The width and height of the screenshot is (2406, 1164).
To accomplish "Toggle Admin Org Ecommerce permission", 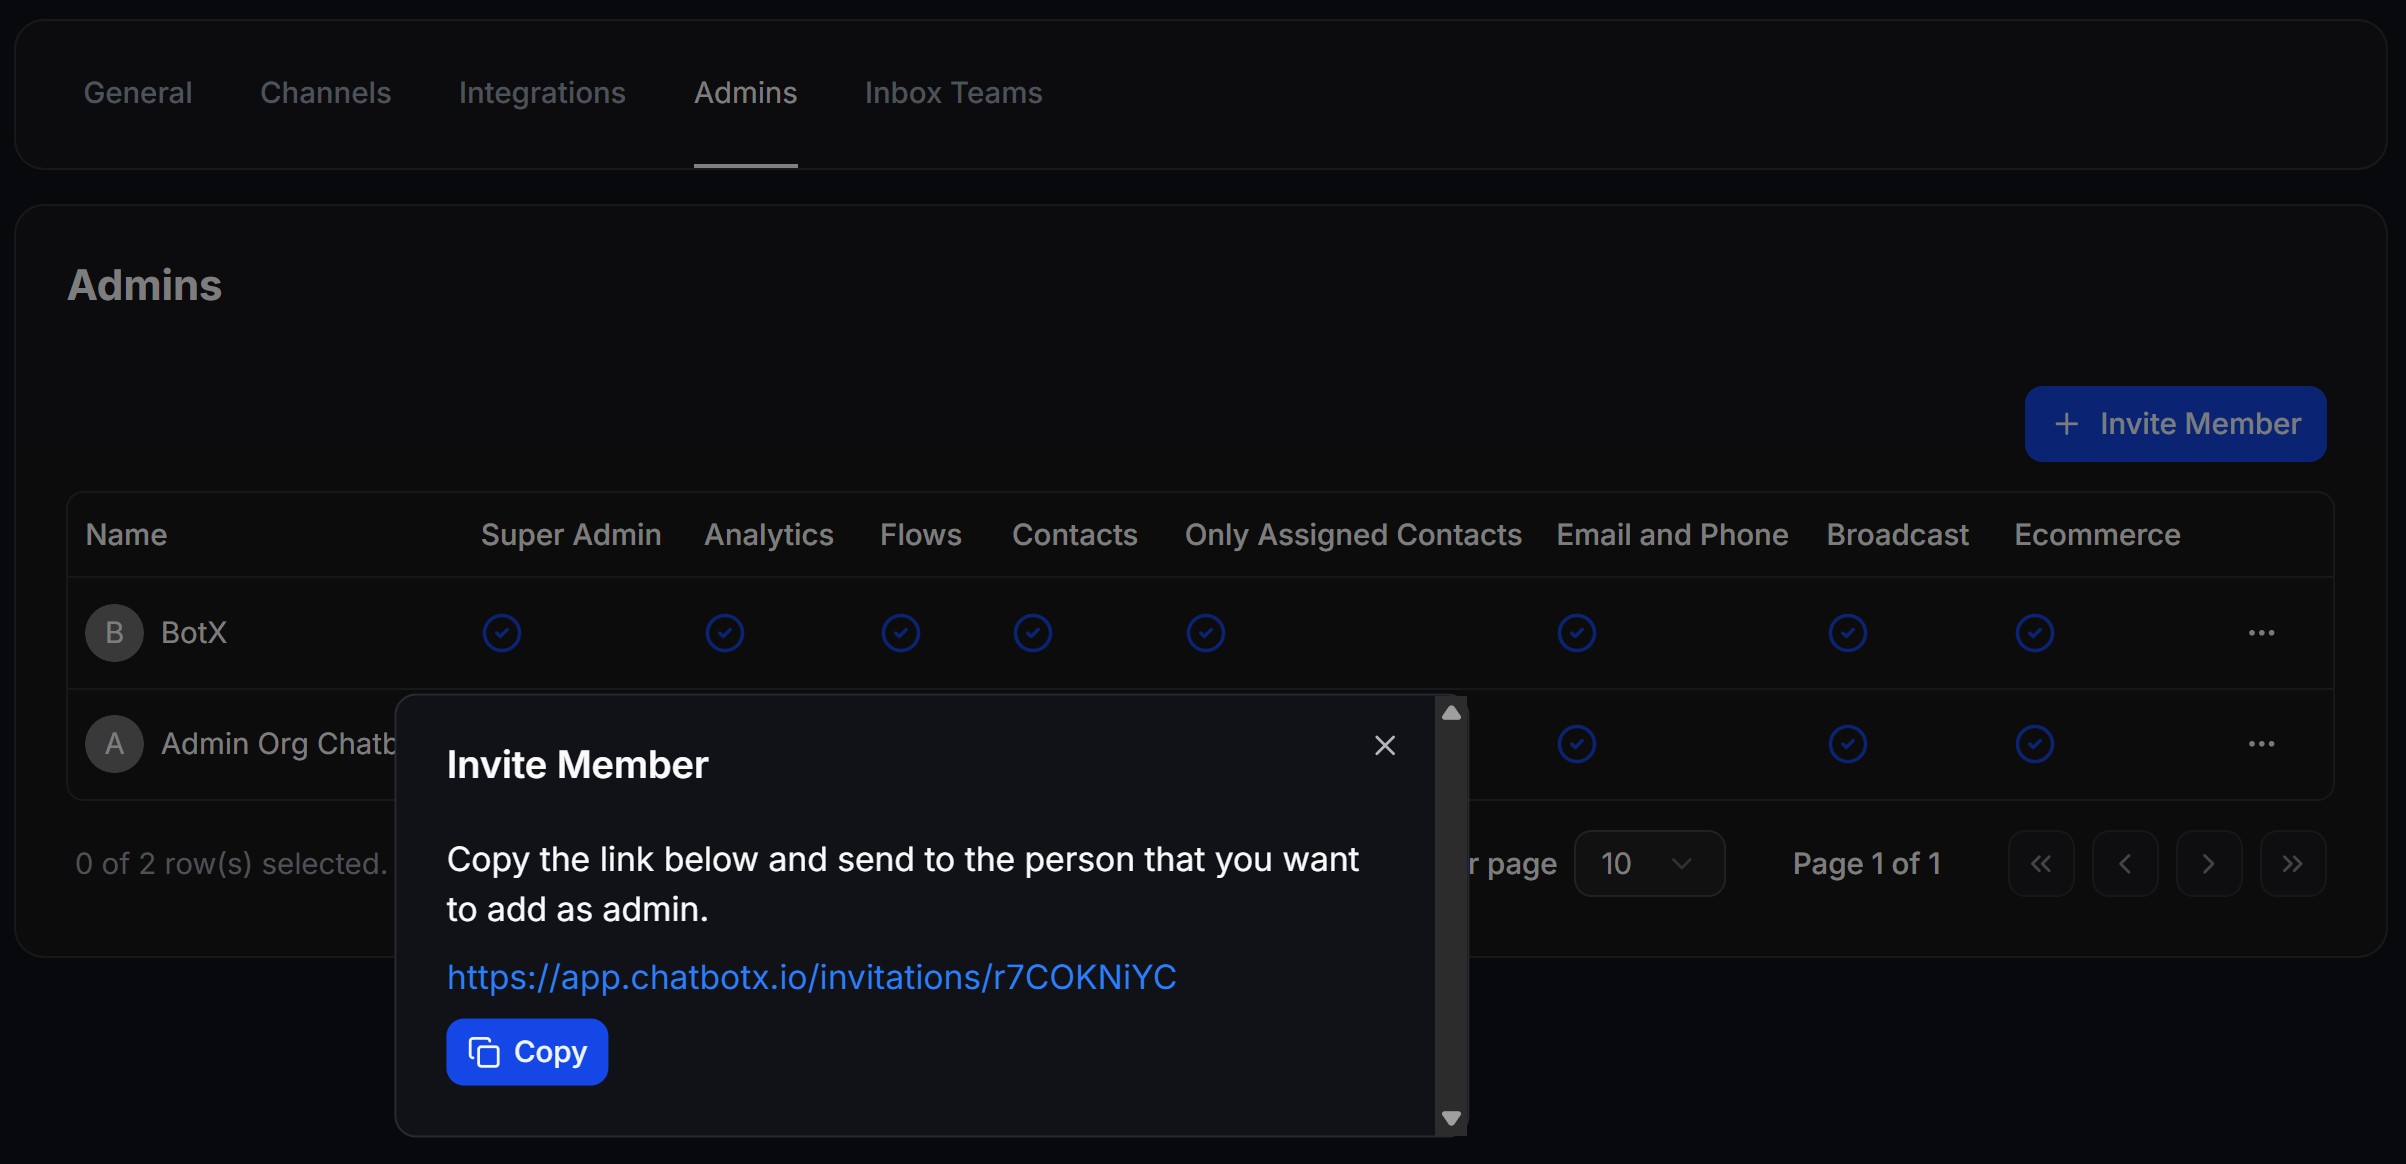I will coord(2035,744).
